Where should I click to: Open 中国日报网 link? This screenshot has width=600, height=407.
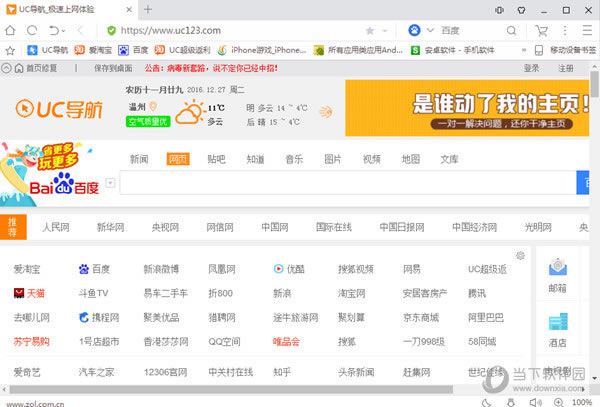pos(402,227)
